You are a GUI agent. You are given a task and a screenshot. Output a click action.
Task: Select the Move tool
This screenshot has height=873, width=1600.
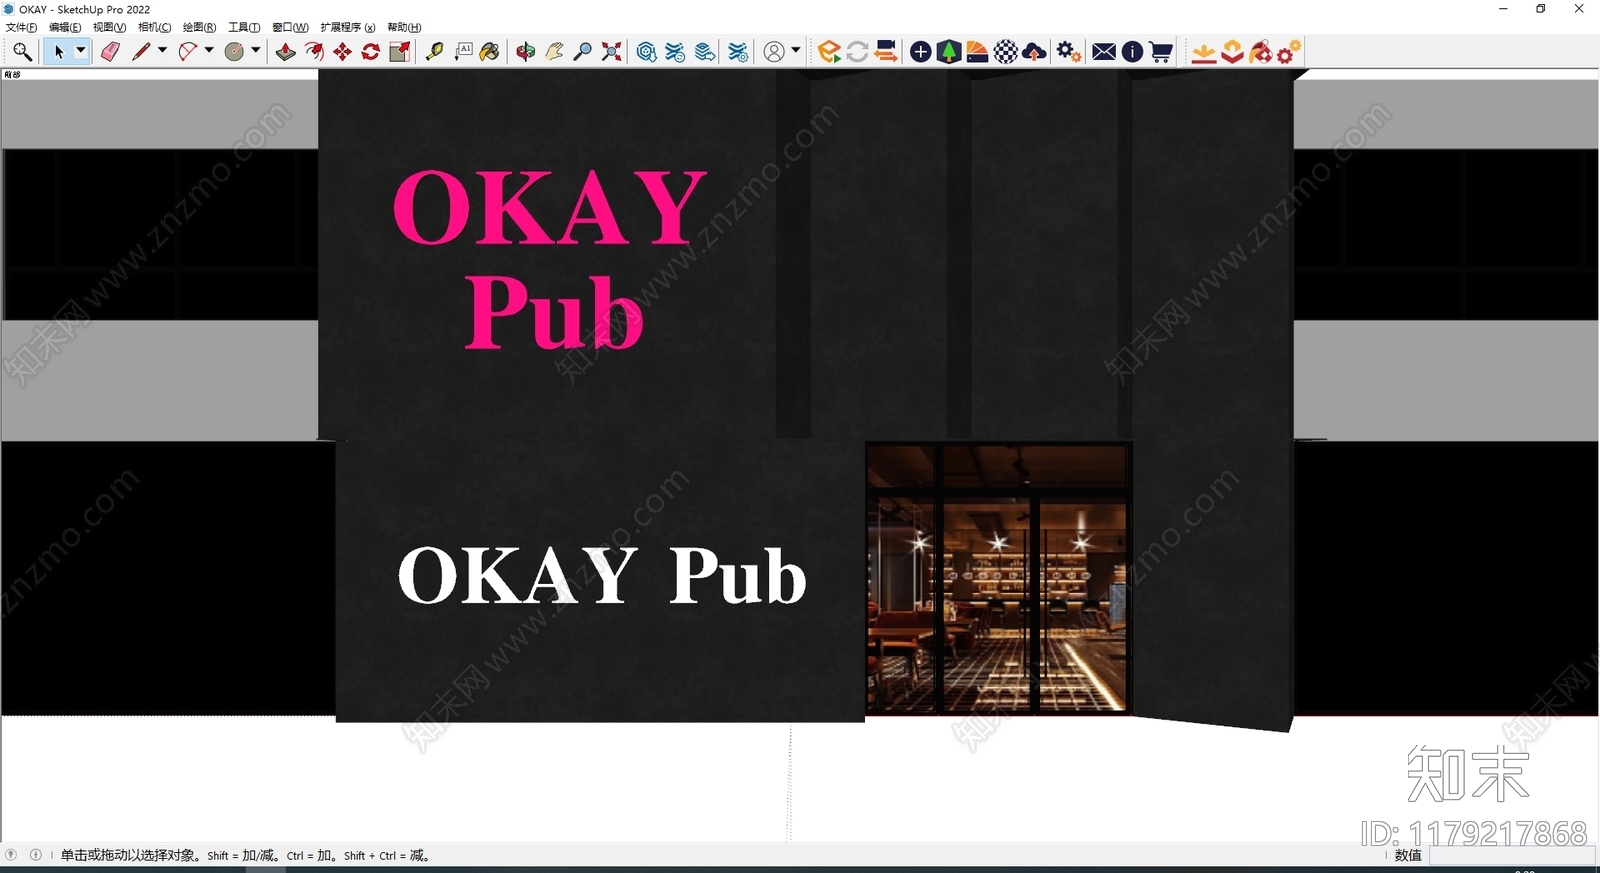click(x=343, y=52)
